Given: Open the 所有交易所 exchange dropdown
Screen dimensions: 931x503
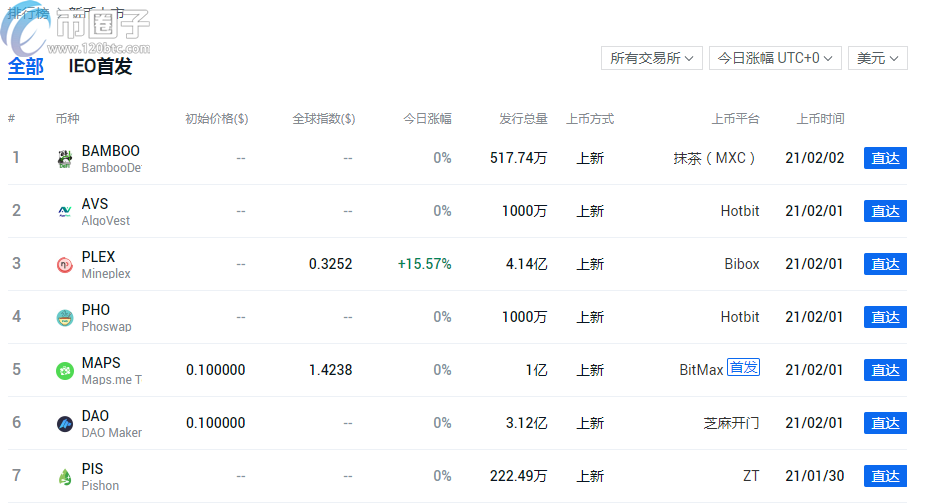Looking at the screenshot, I should (651, 58).
